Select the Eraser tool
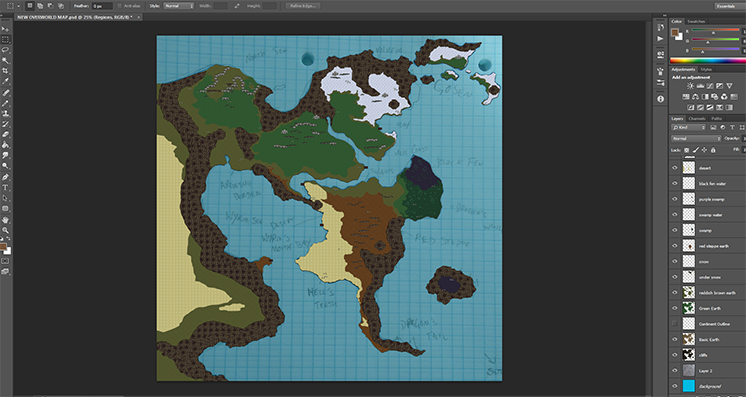The image size is (746, 397). tap(5, 134)
